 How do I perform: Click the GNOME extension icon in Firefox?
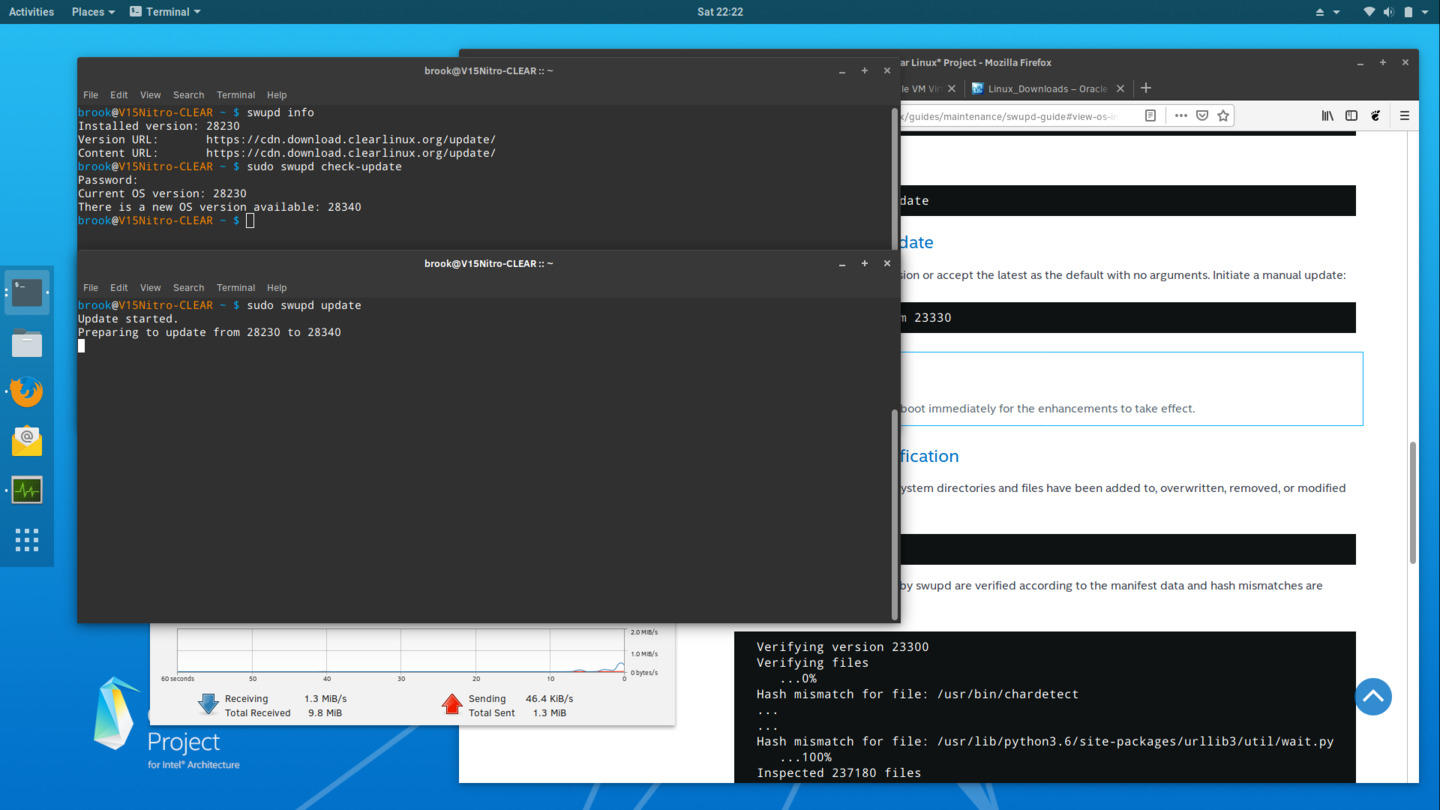pos(1376,115)
